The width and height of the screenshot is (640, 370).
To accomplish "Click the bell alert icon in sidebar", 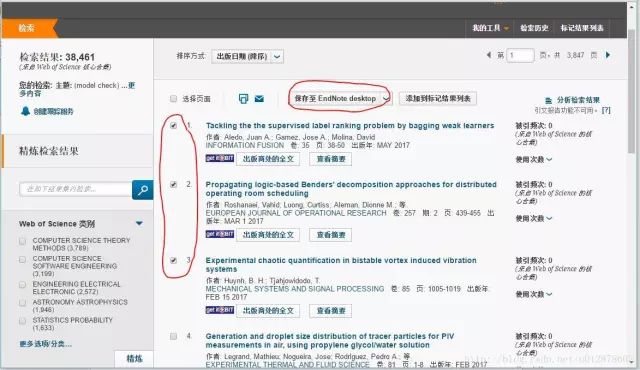I will pyautogui.click(x=25, y=111).
